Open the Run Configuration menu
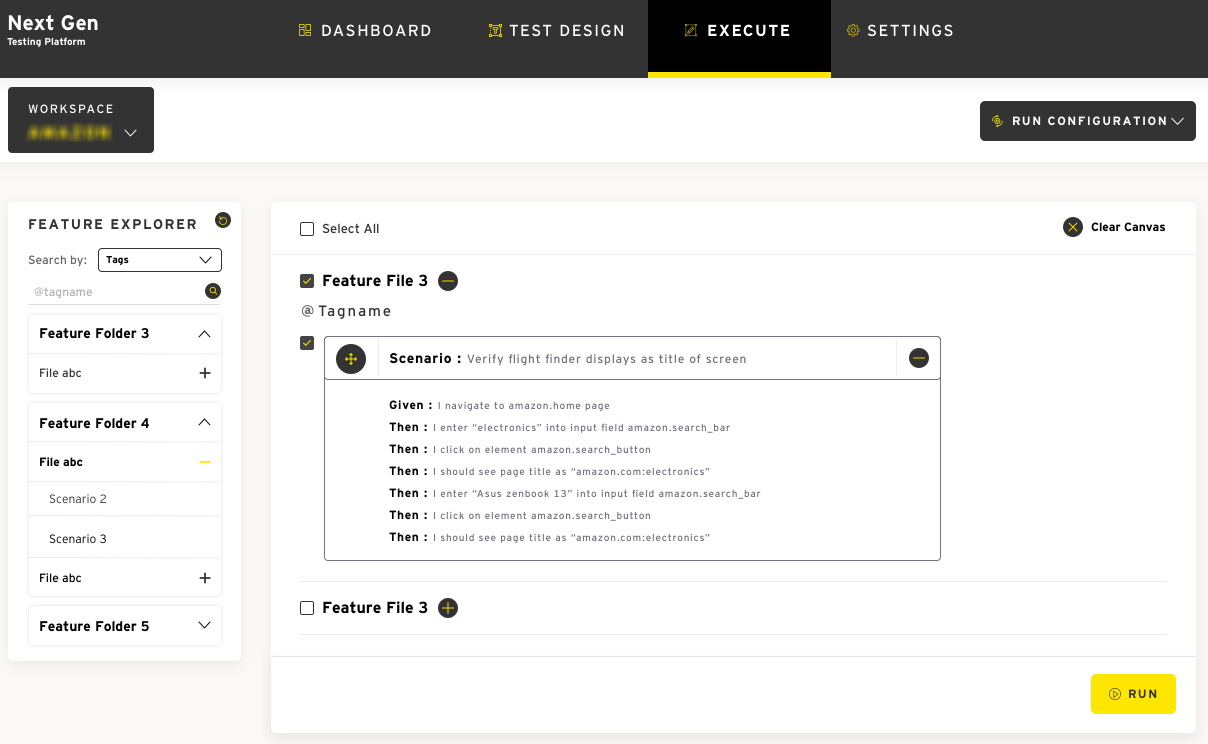1208x744 pixels. coord(1087,121)
